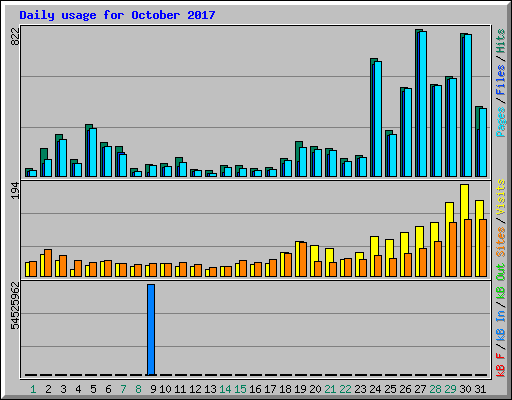Click day label 6 on the x-axis

tap(108, 389)
